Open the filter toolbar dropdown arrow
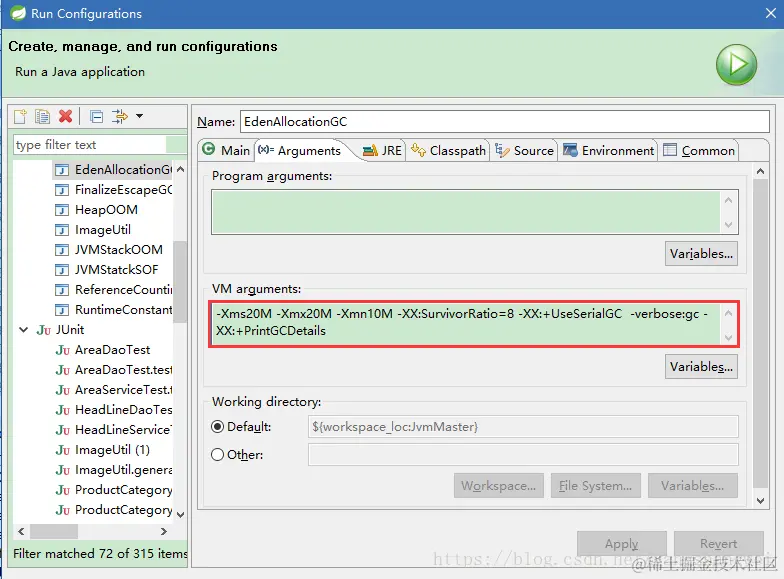 coord(140,116)
